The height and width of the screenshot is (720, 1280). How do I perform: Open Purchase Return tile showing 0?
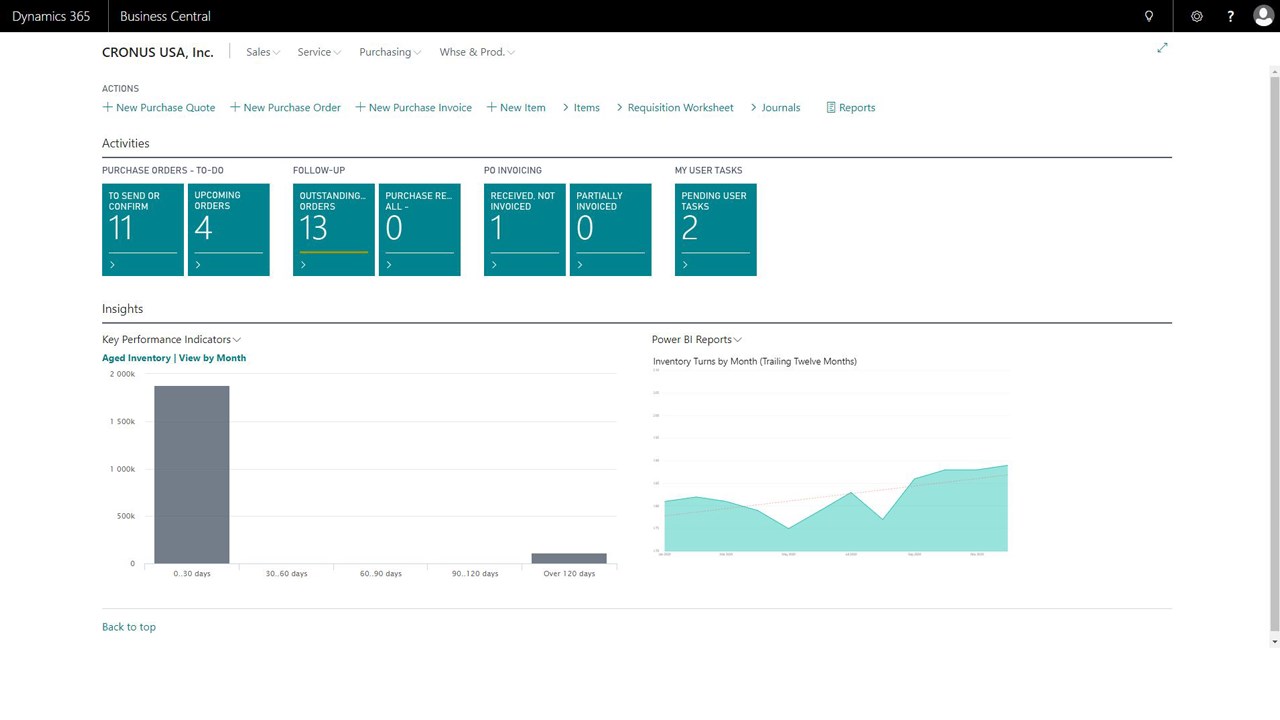[420, 230]
